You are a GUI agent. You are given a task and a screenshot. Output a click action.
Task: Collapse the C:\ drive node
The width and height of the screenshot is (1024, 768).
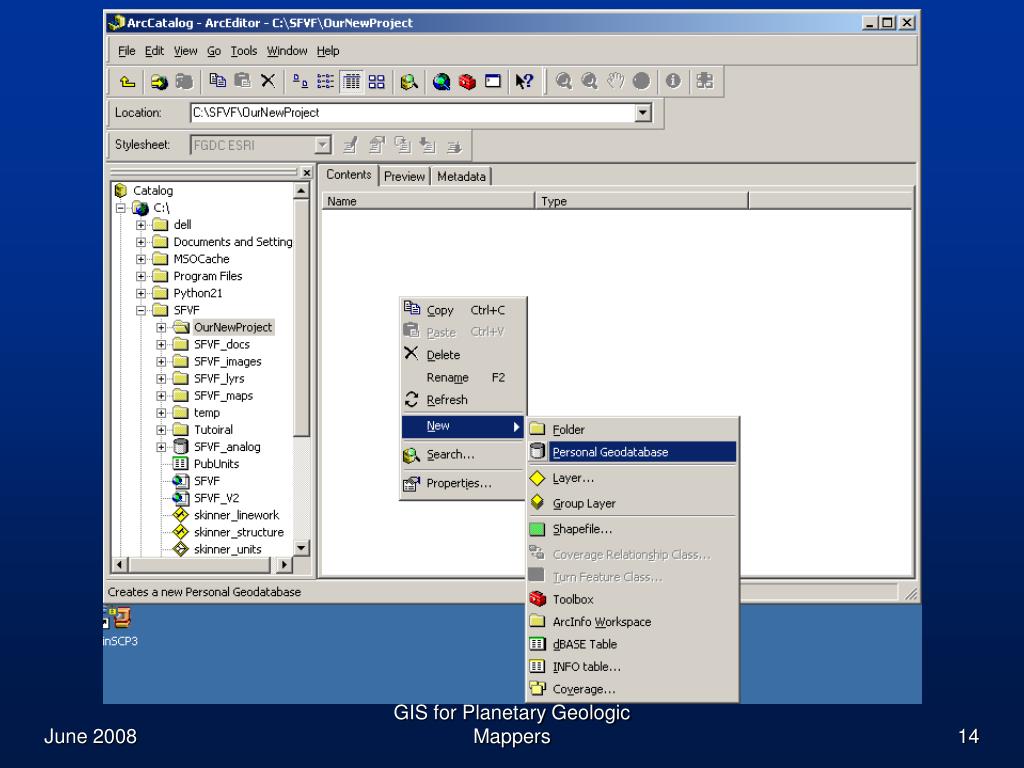121,208
